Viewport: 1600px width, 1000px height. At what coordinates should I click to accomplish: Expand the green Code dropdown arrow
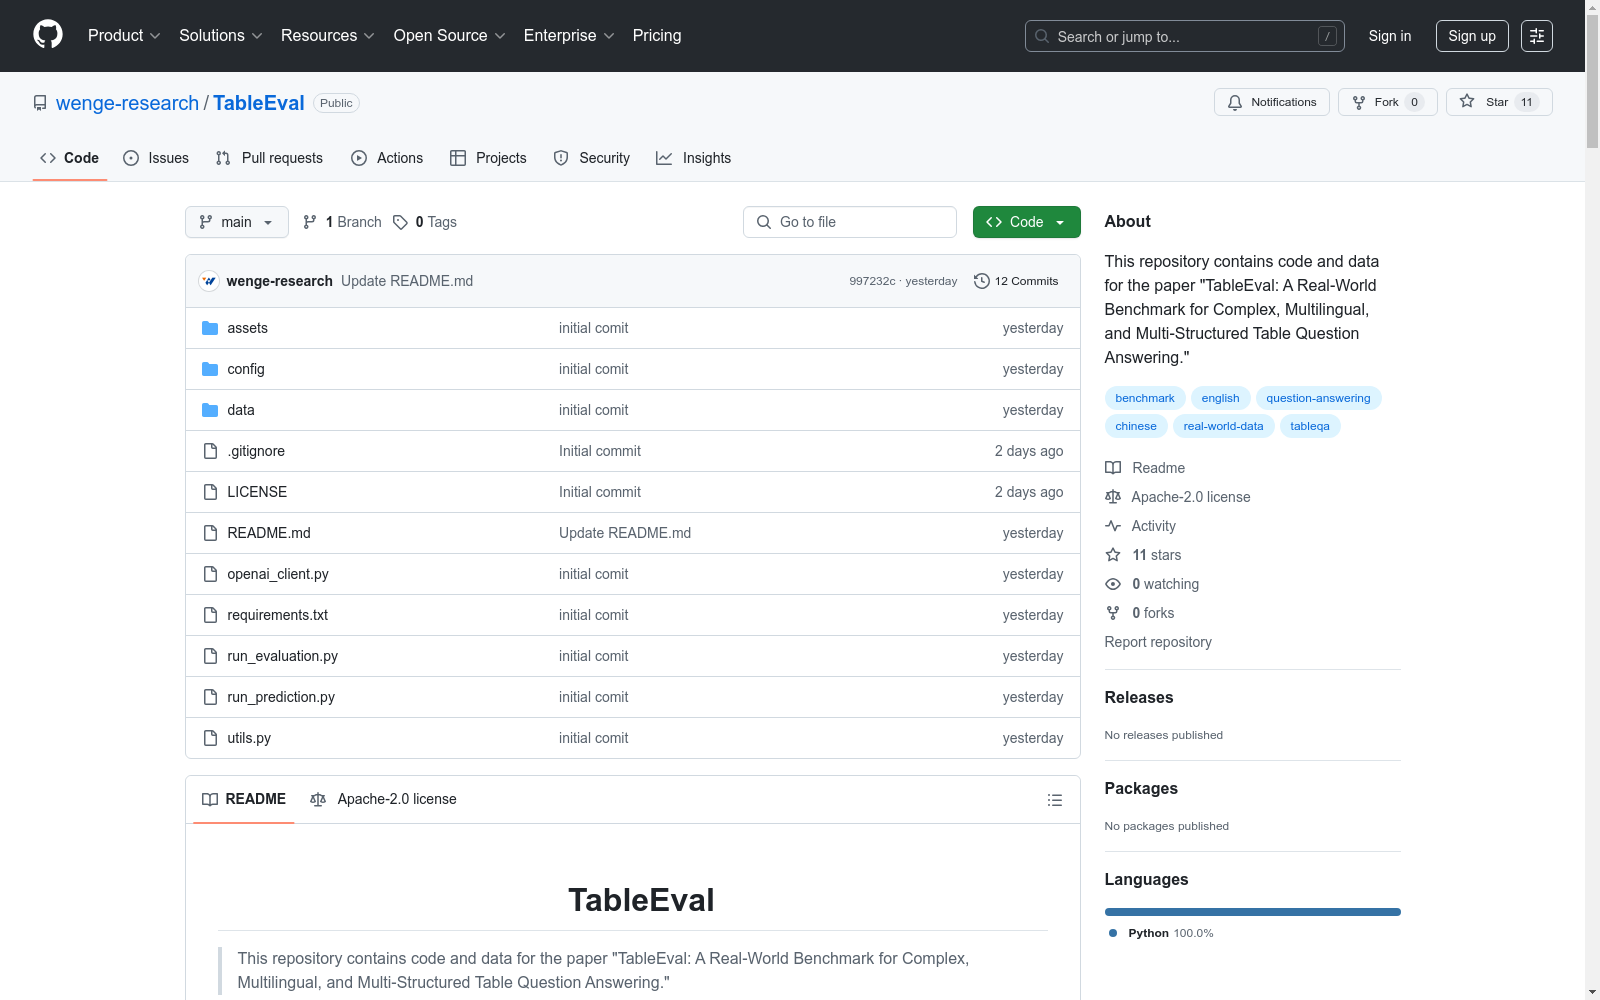[x=1059, y=222]
